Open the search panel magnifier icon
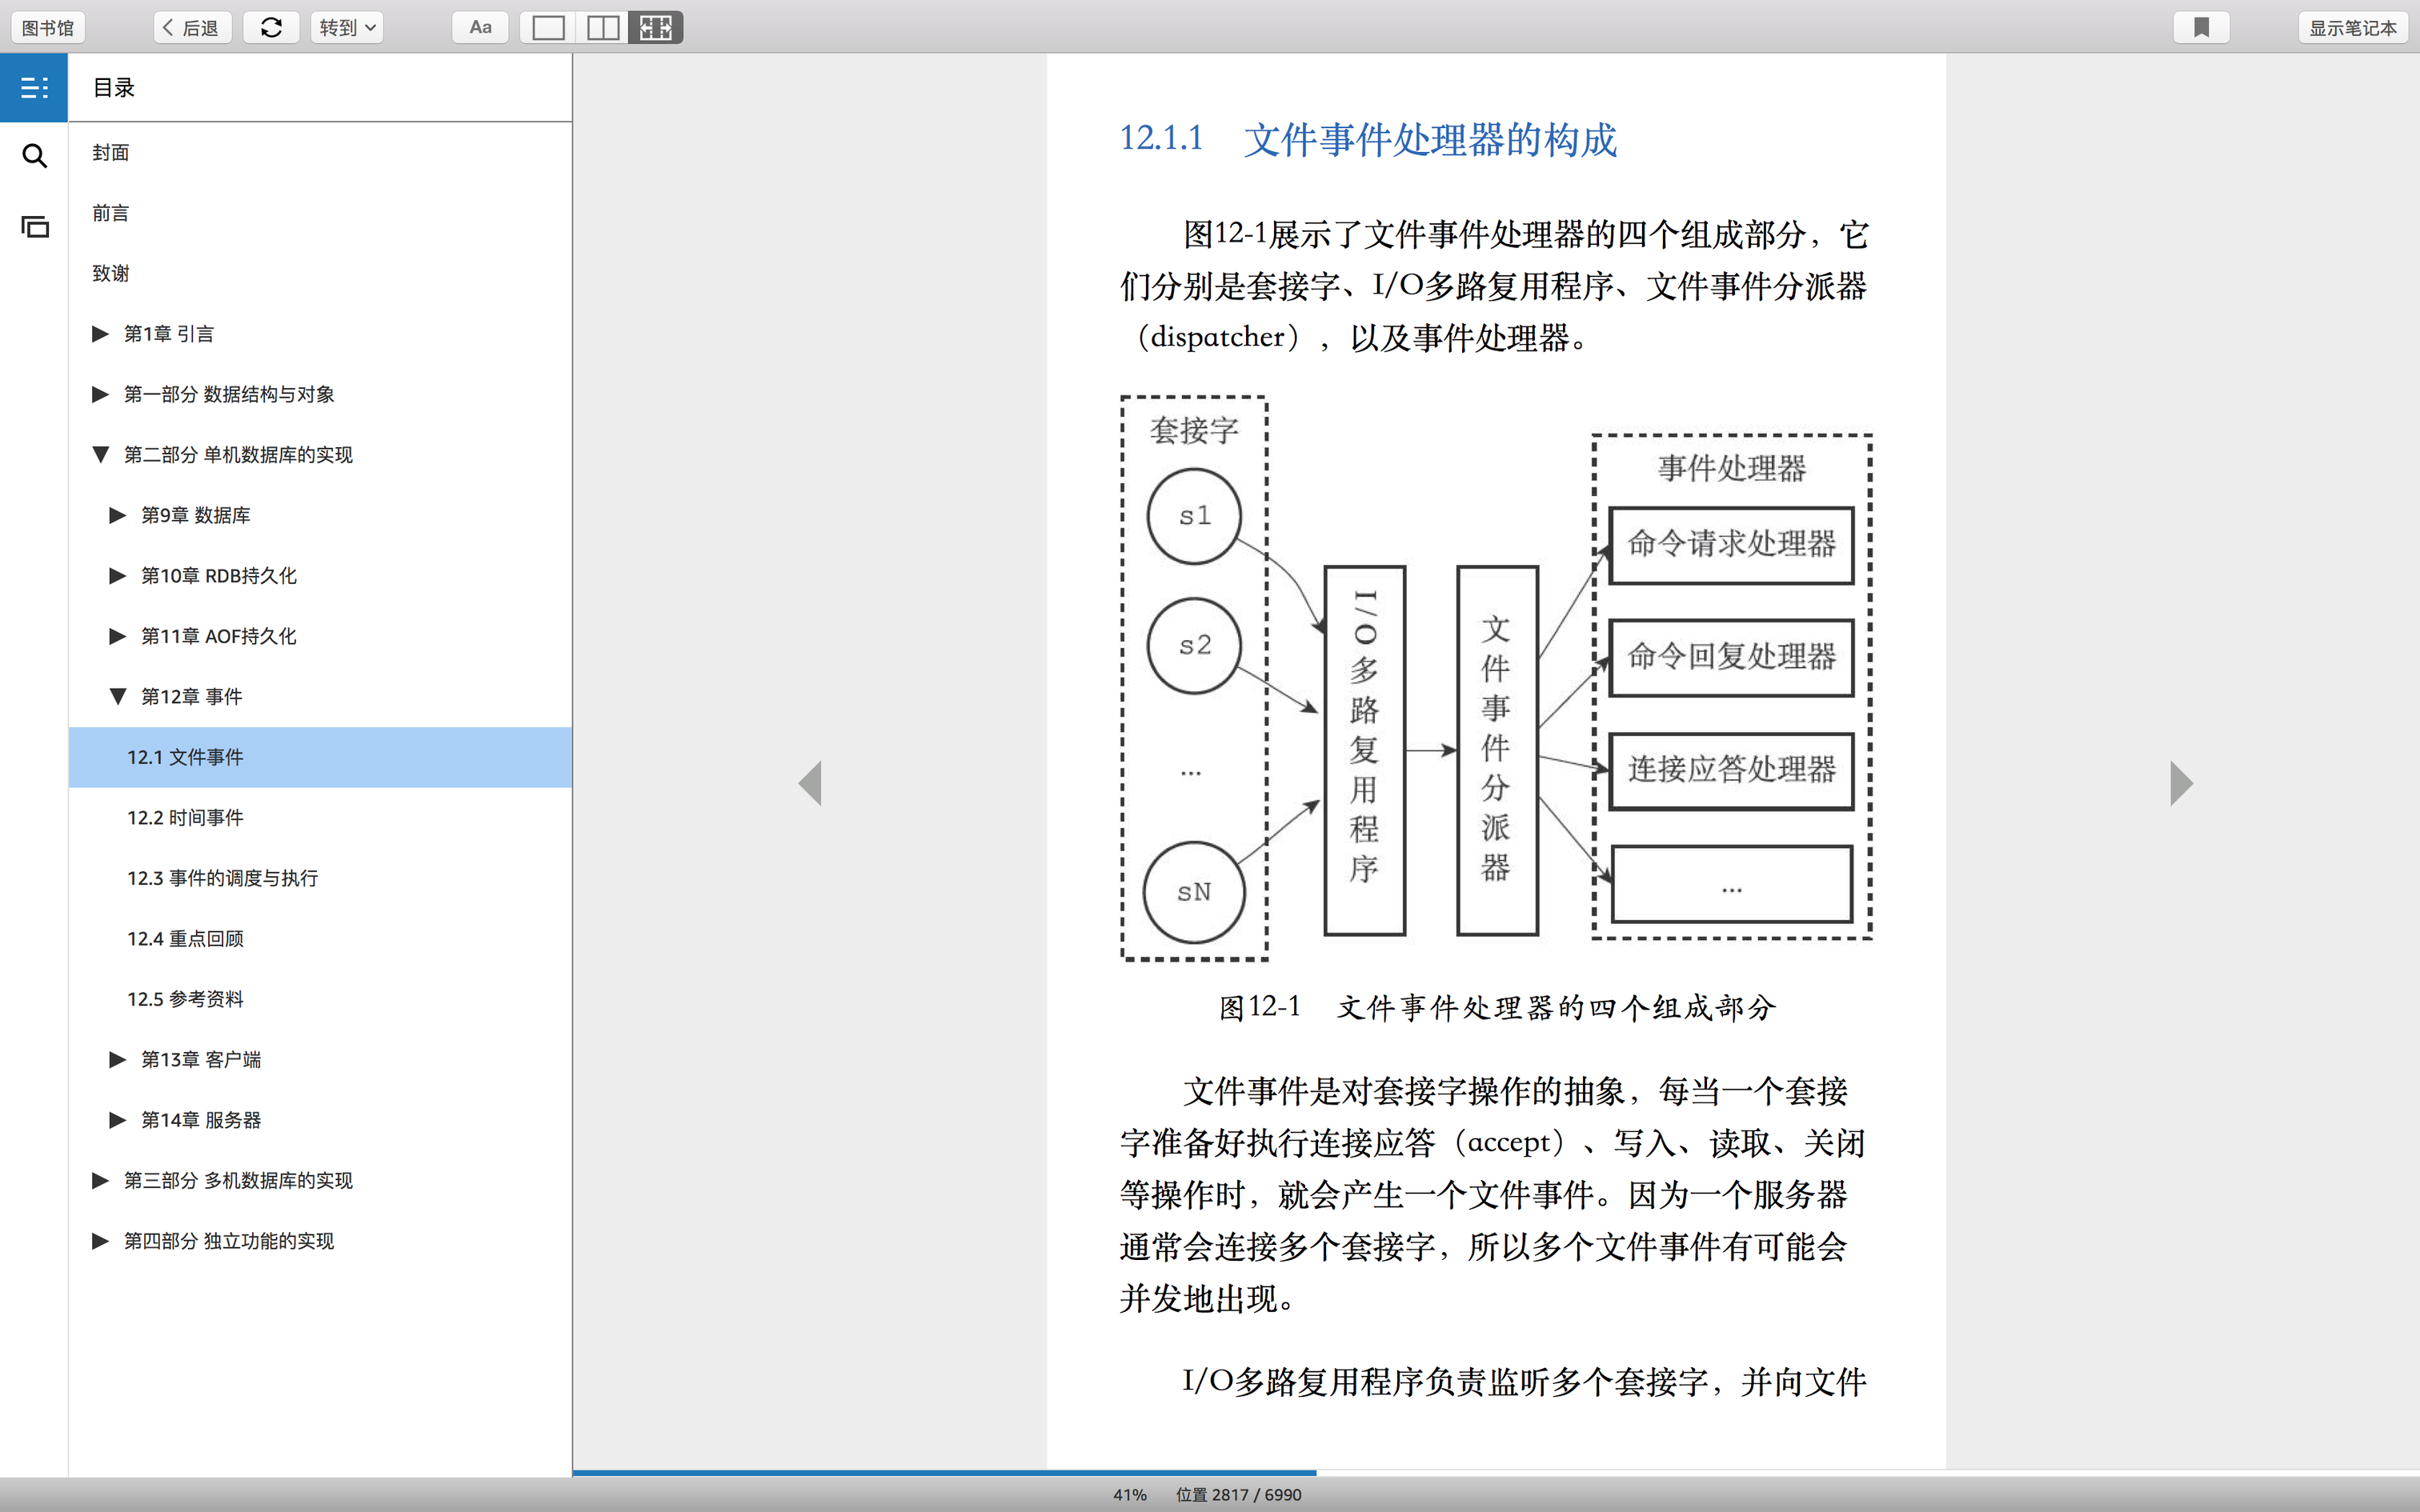 click(34, 156)
